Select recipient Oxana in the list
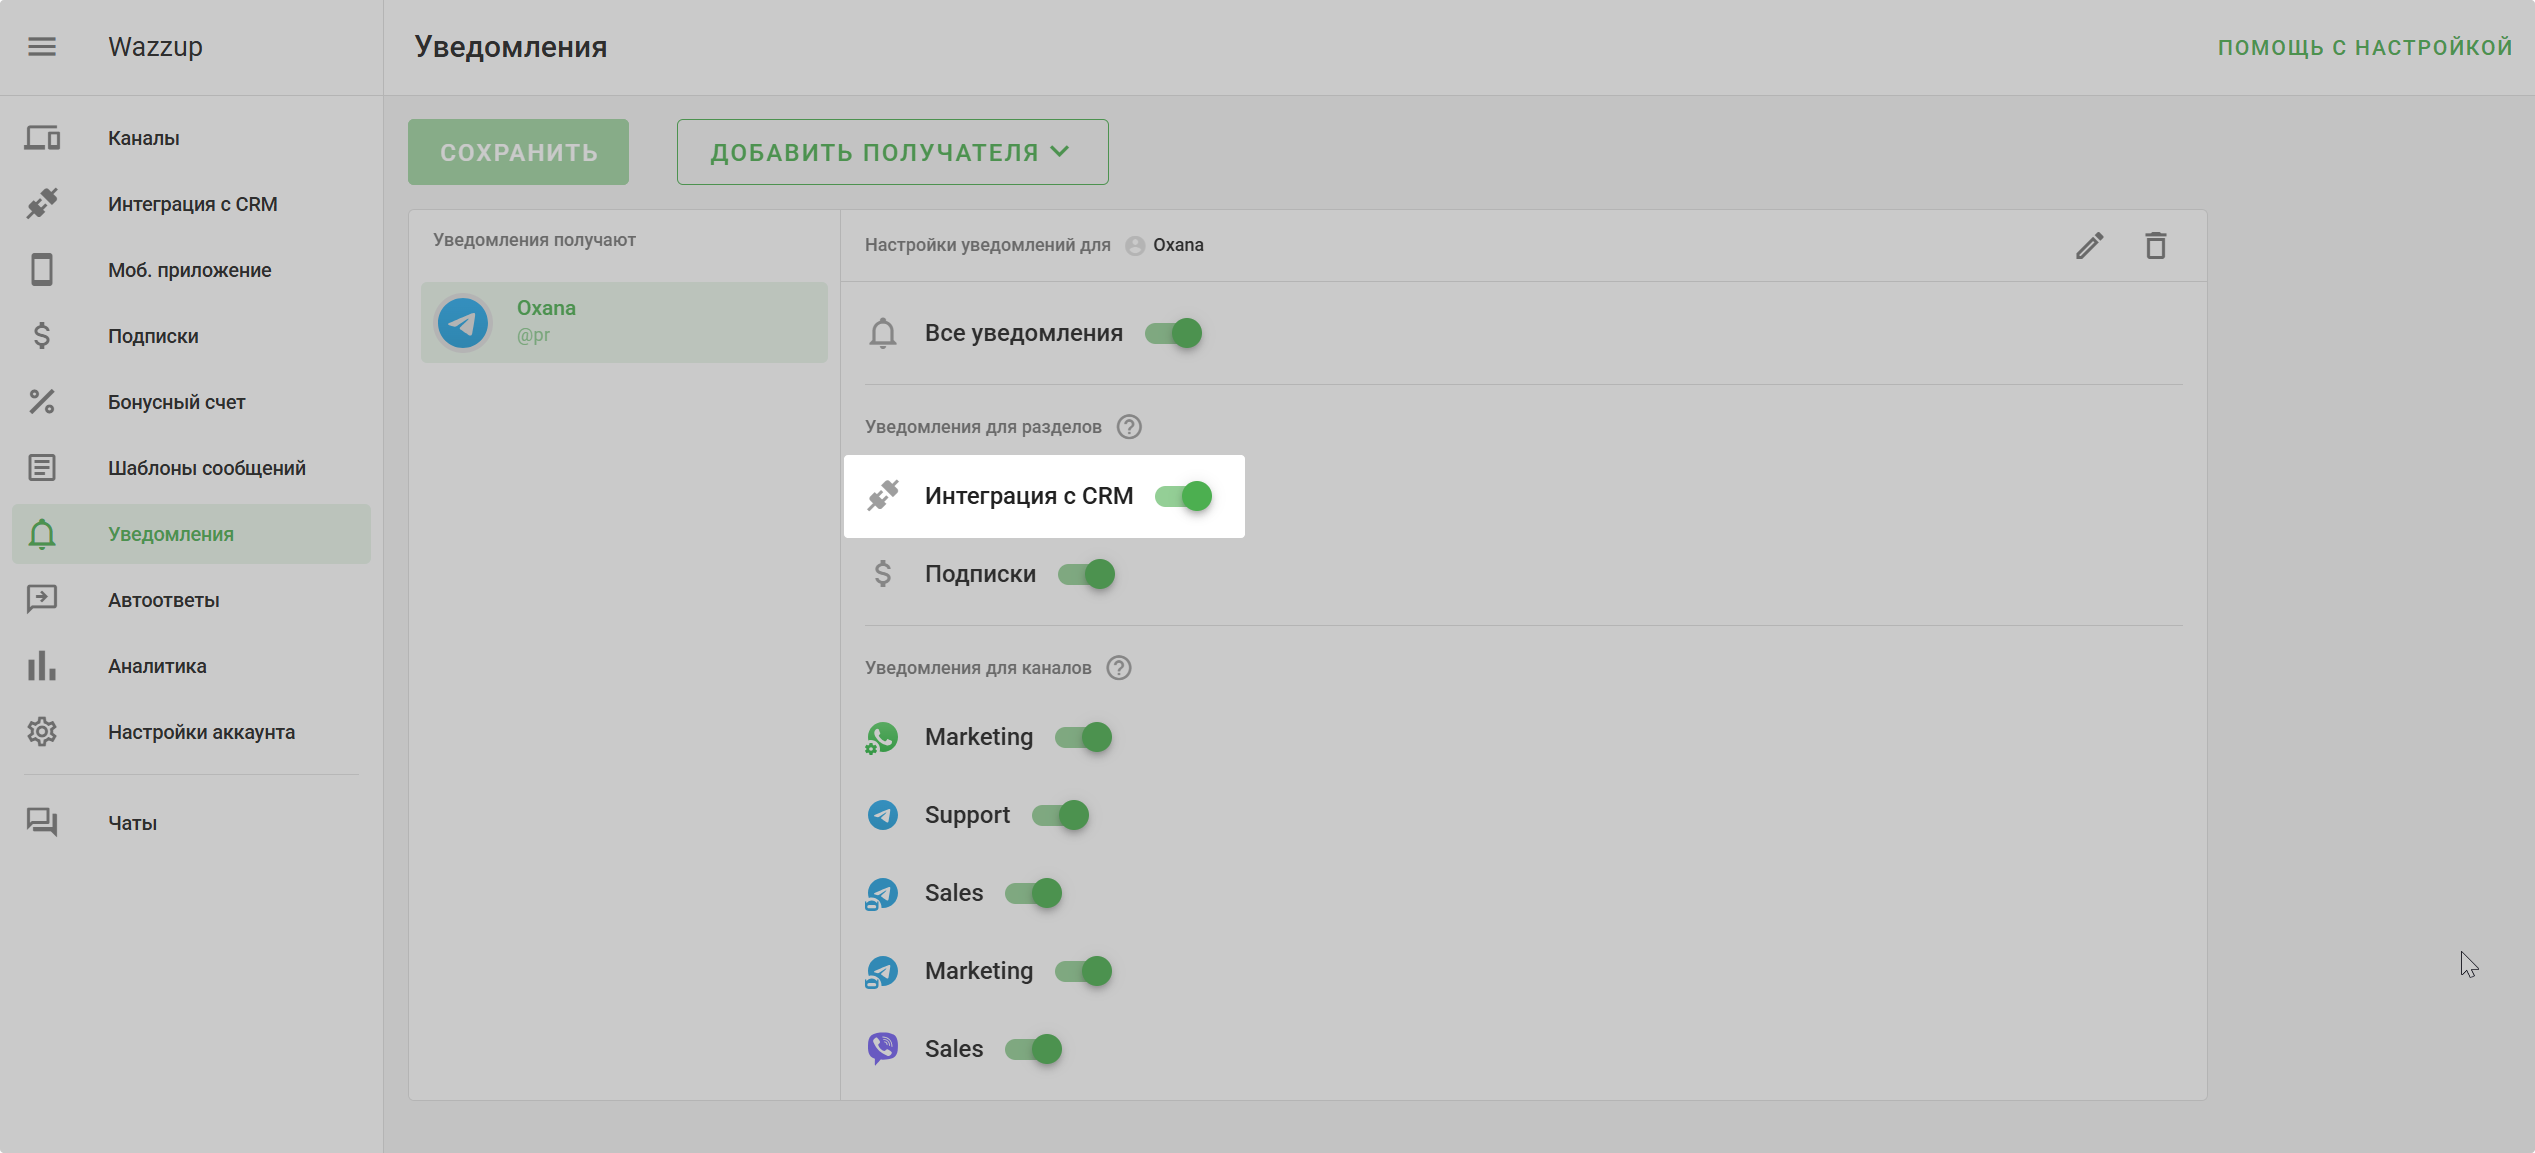Screen dimensions: 2535x1153 (624, 322)
